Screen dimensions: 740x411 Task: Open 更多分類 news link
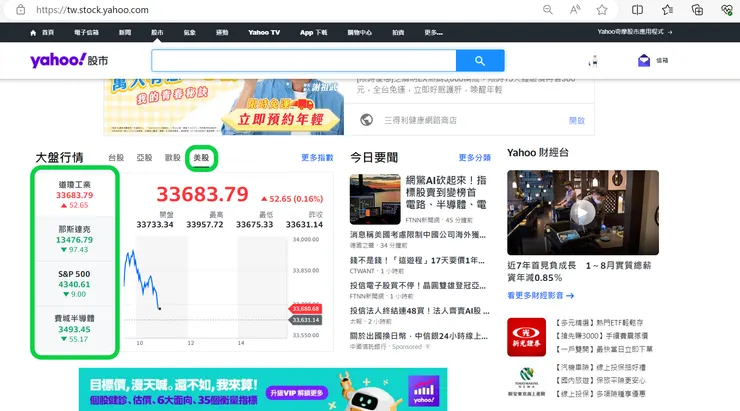(475, 158)
